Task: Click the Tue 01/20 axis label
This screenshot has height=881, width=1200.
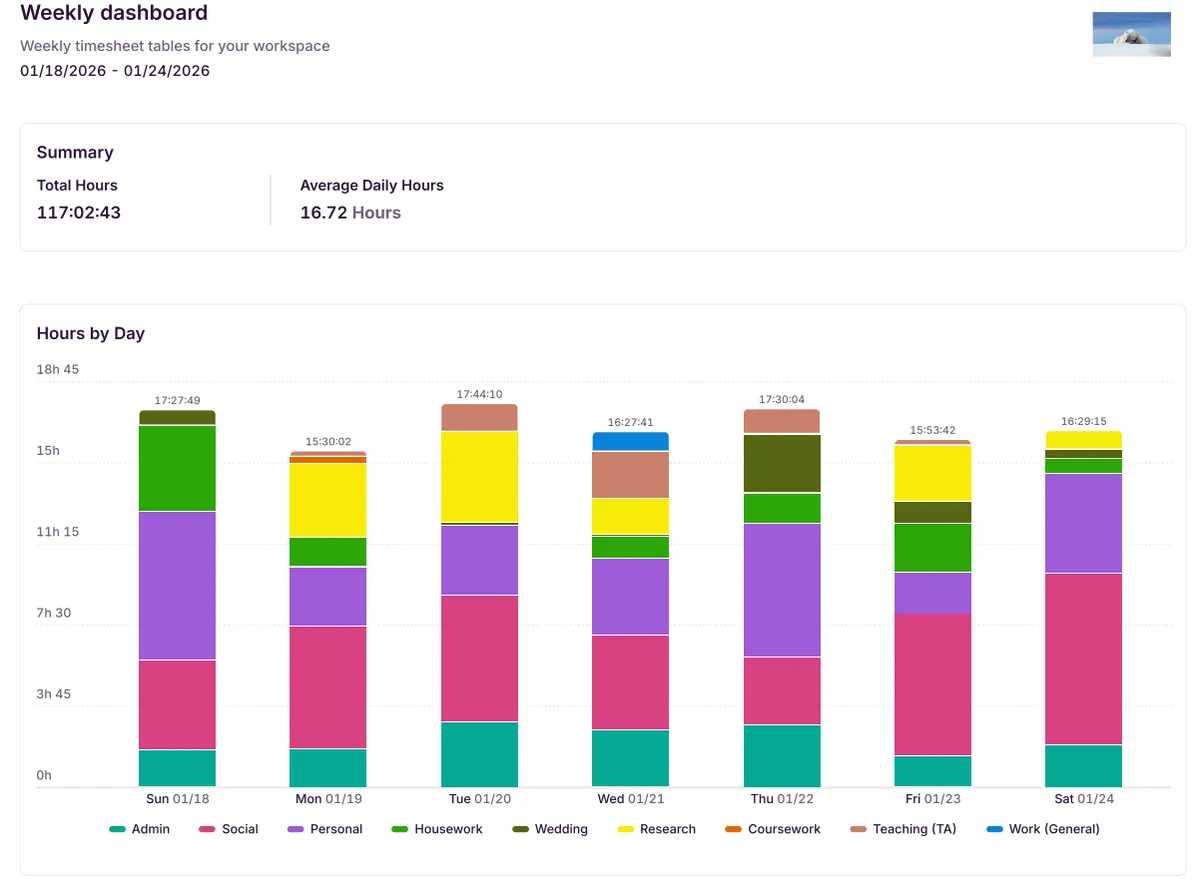Action: tap(480, 799)
